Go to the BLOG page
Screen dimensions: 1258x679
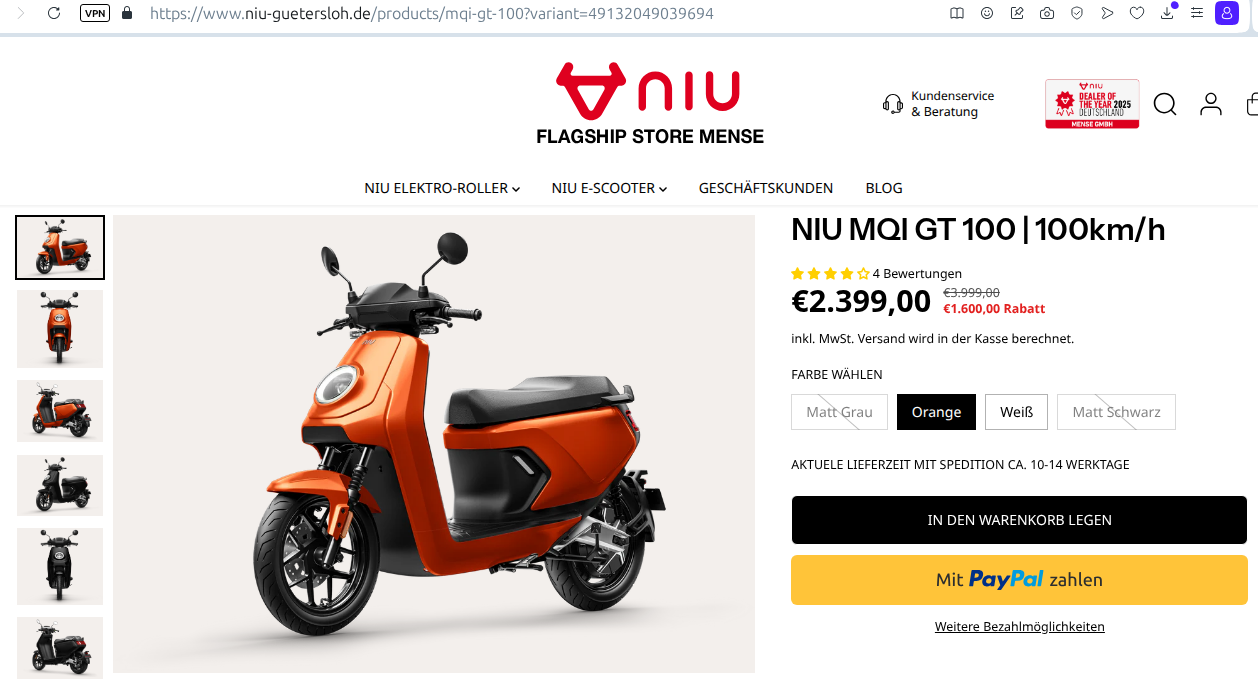click(x=884, y=188)
